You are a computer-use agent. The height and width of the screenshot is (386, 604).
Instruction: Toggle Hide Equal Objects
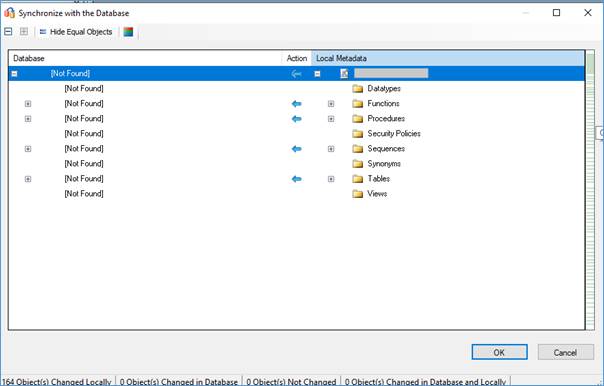coord(76,32)
